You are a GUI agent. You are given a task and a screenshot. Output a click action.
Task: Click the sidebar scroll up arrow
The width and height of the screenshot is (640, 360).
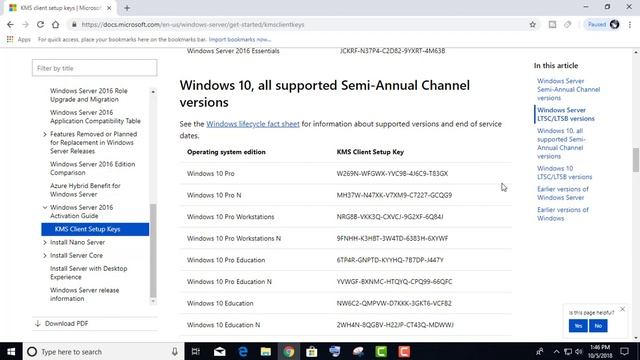pos(153,92)
